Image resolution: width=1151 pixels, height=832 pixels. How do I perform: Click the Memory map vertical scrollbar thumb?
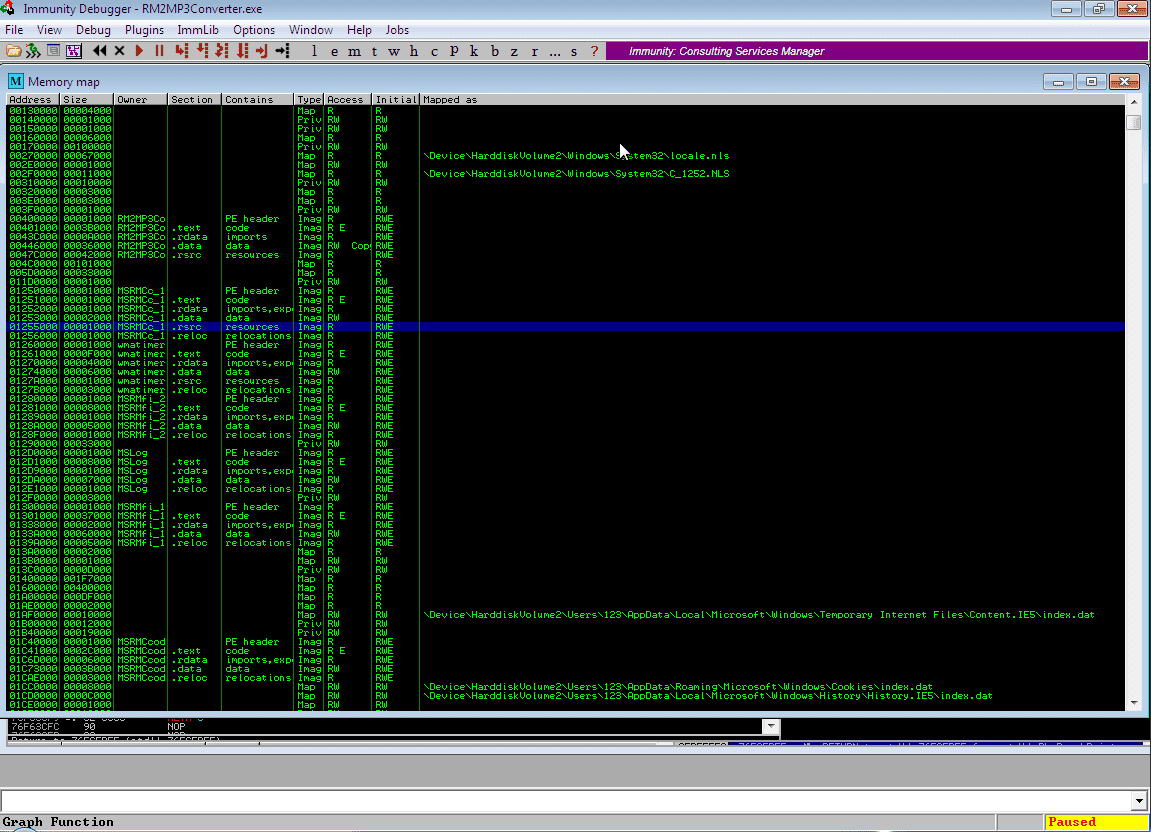1133,123
